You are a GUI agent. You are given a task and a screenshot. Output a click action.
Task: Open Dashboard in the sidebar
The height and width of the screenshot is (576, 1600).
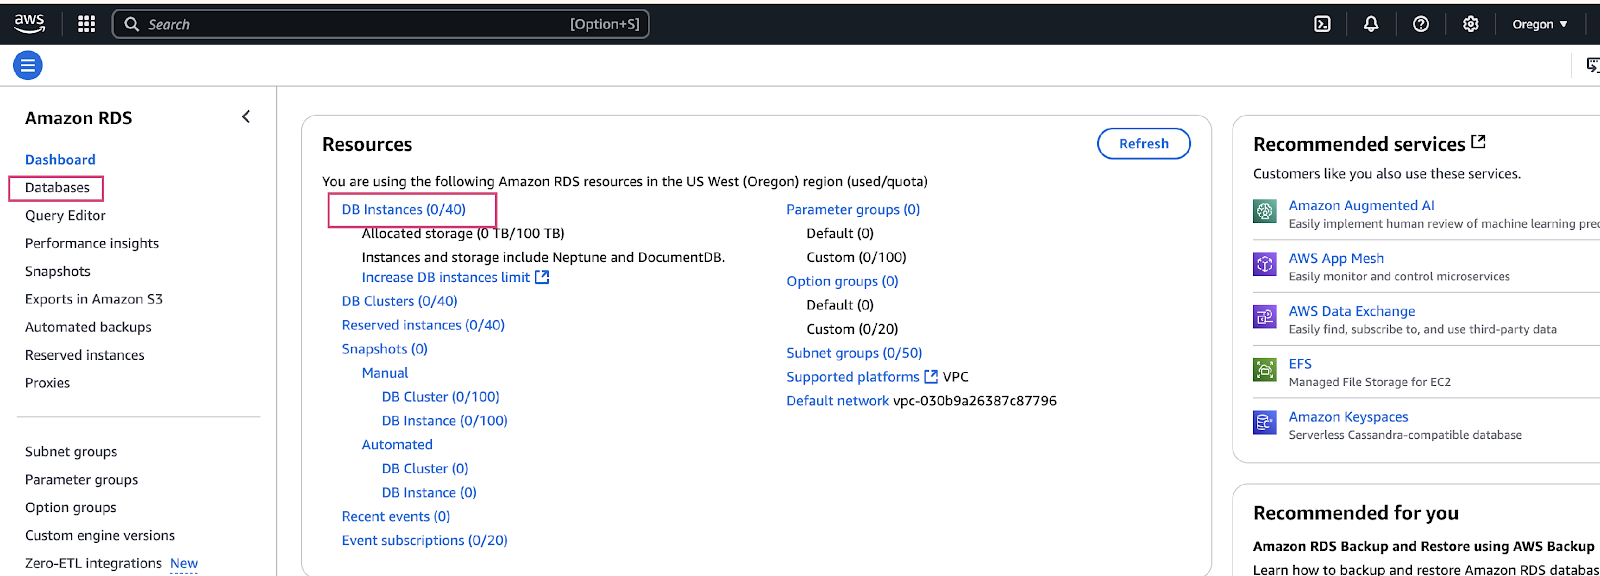60,159
